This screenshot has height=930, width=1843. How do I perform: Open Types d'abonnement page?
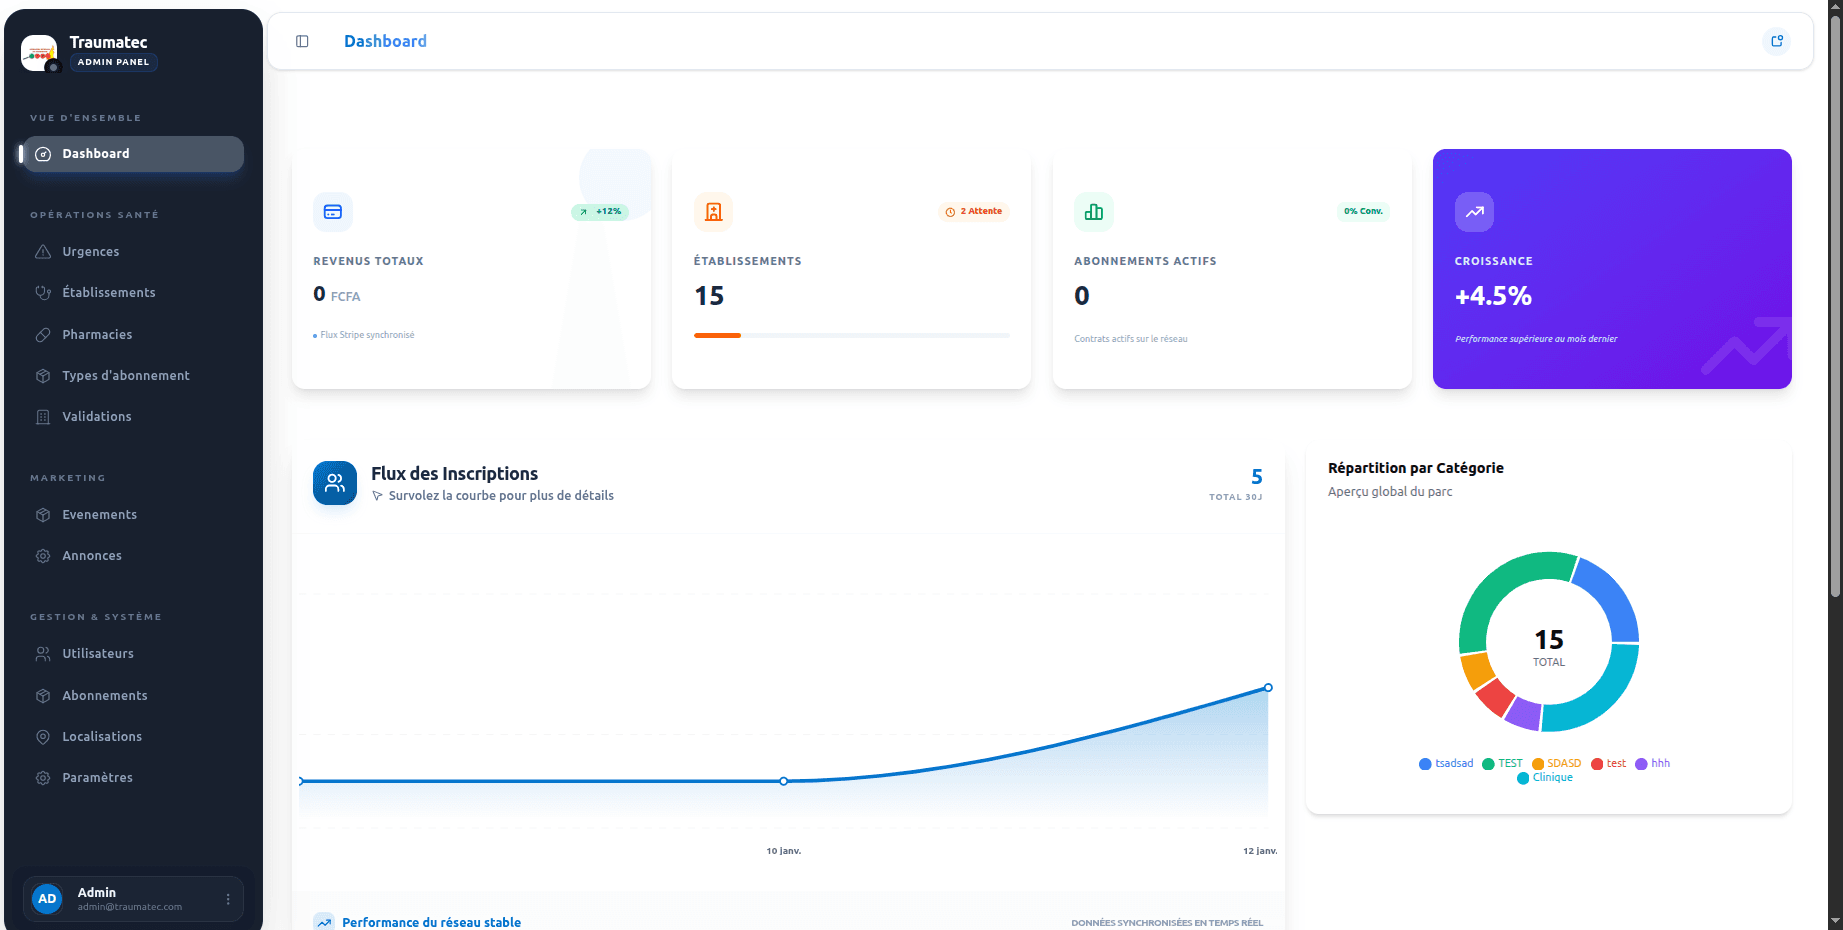(126, 376)
